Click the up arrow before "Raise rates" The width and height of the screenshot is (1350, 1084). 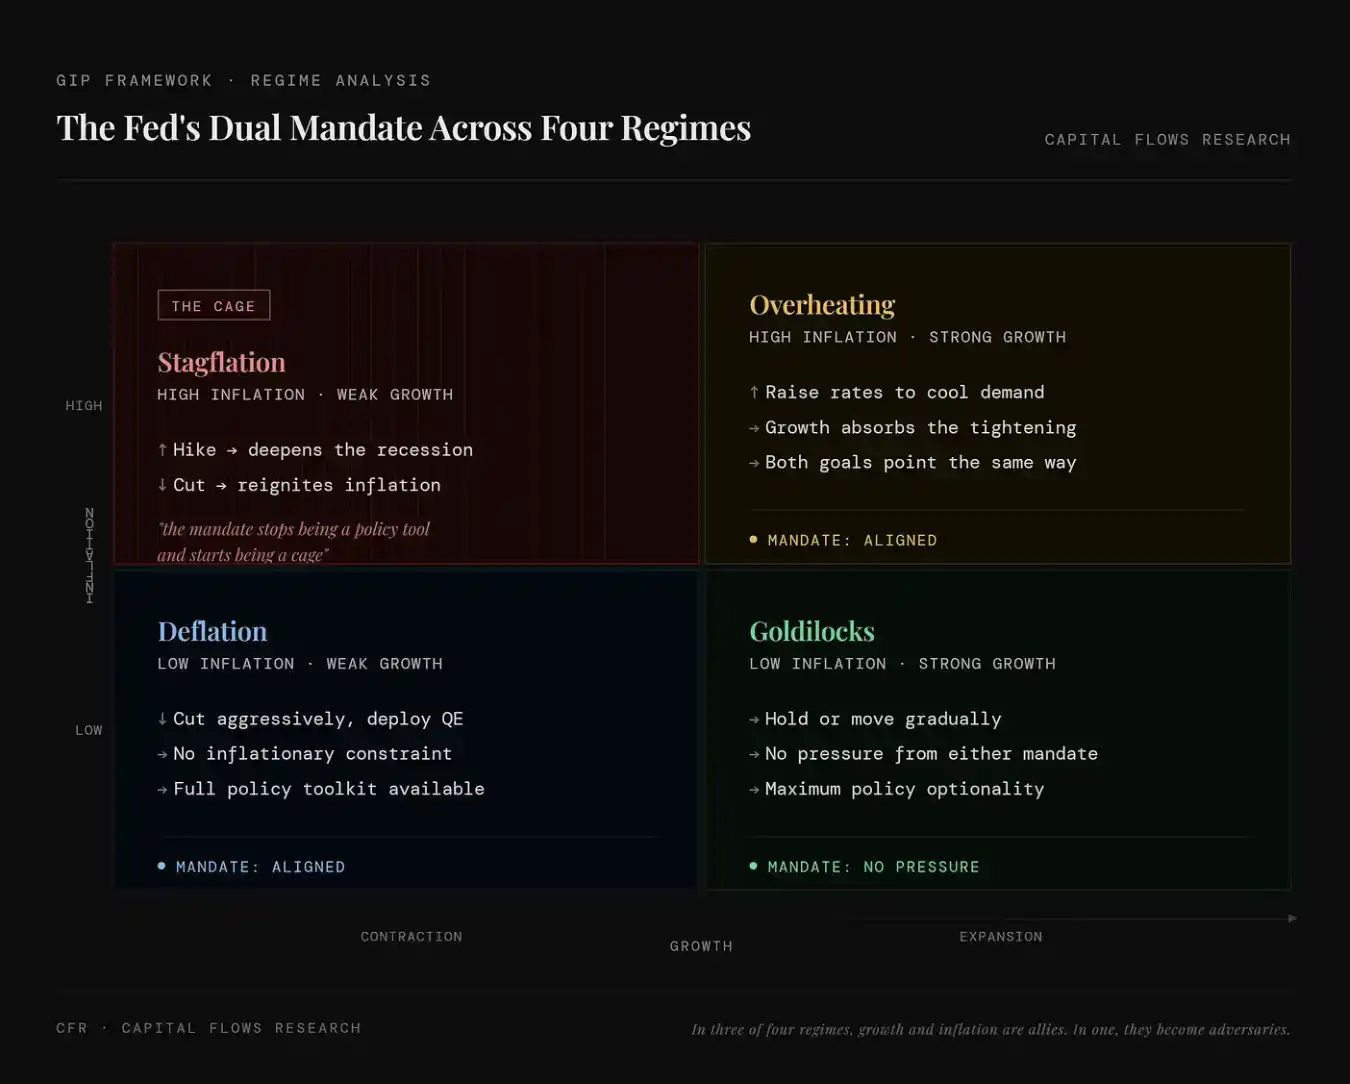coord(754,392)
